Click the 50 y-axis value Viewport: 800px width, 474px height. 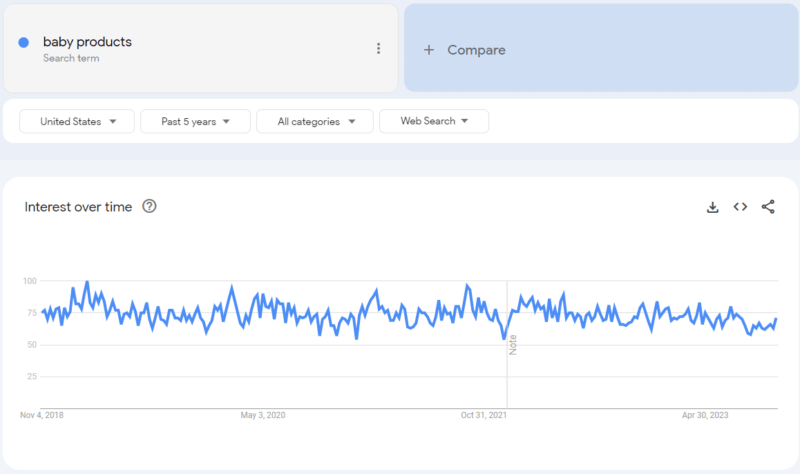(32, 345)
